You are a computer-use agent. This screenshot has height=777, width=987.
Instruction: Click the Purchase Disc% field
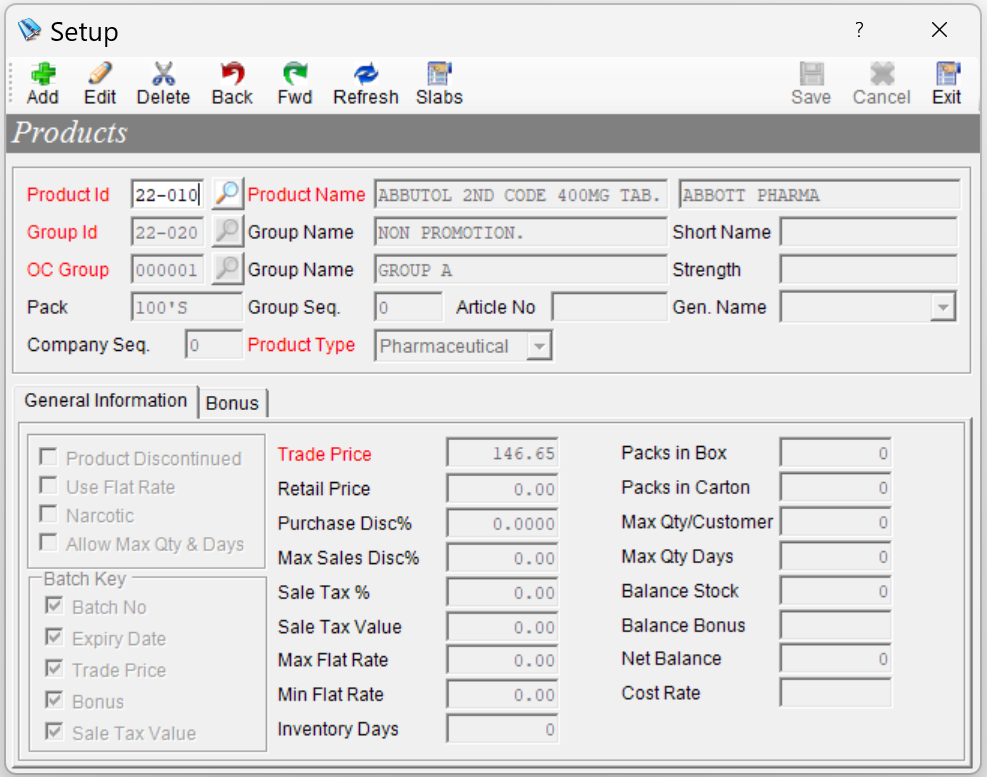pyautogui.click(x=502, y=523)
